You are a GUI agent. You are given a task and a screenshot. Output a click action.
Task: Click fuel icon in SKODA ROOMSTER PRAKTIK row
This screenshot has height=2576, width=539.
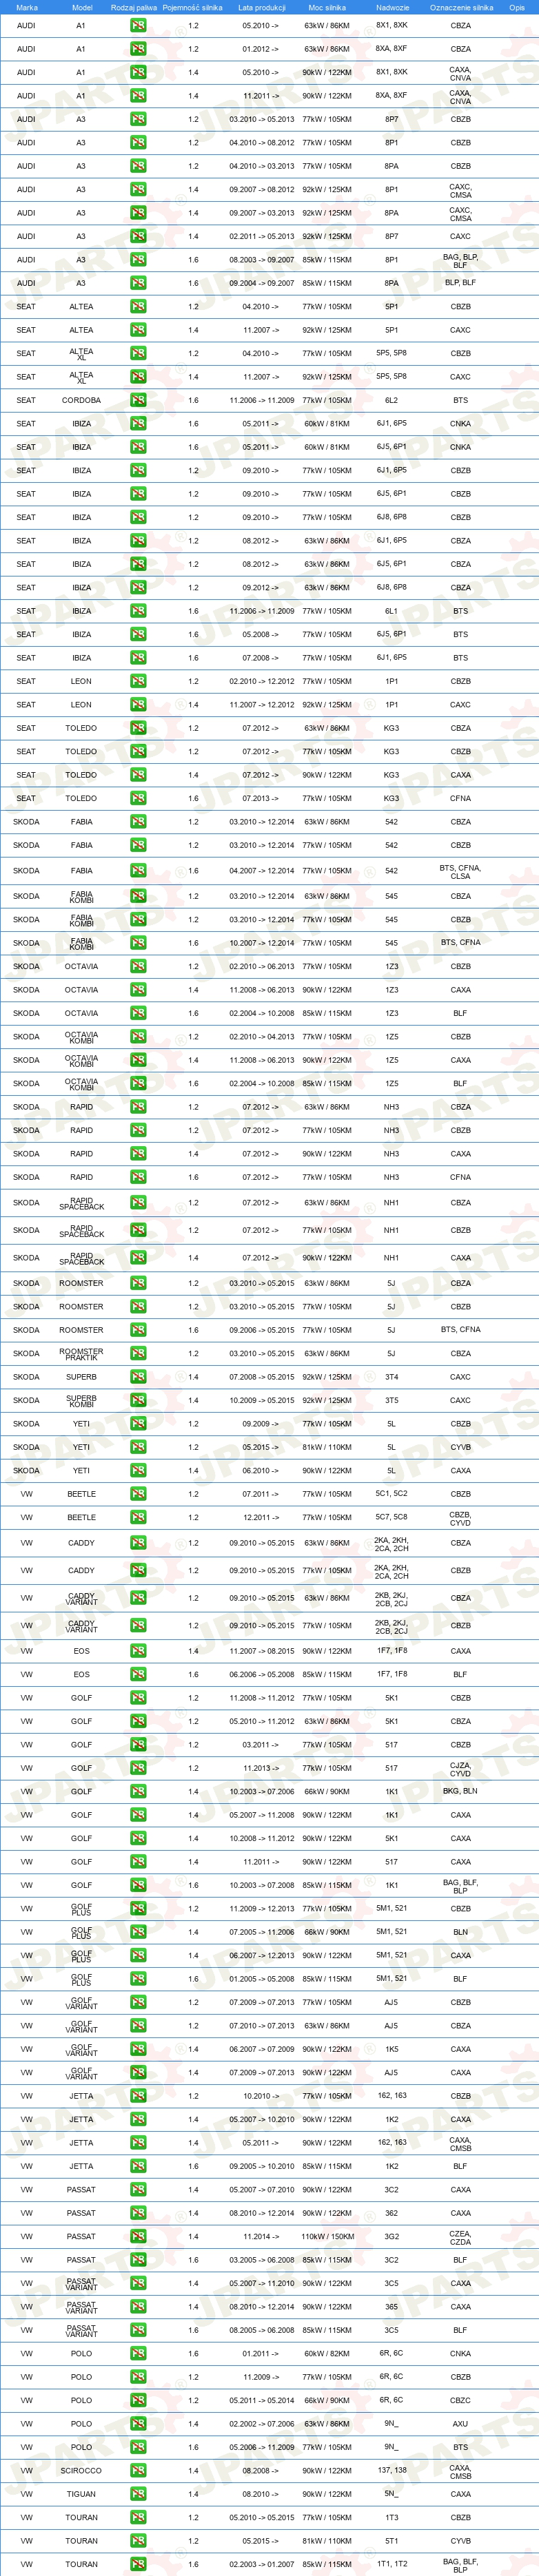coord(138,1353)
